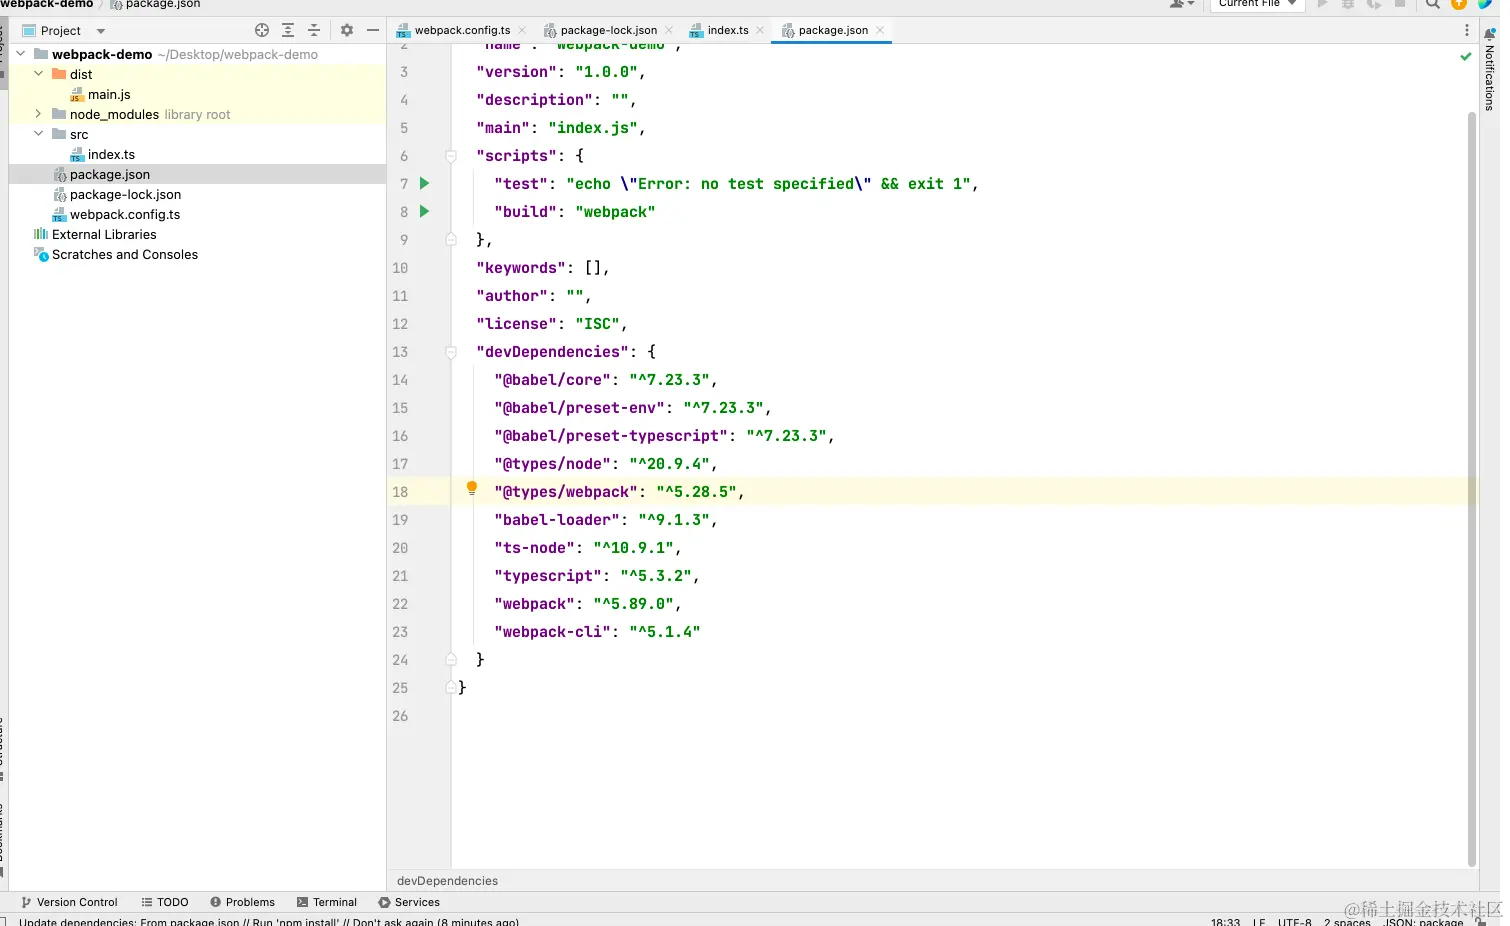Click the expand all icon in Project panel
Screen dimensions: 1510x926
(288, 30)
